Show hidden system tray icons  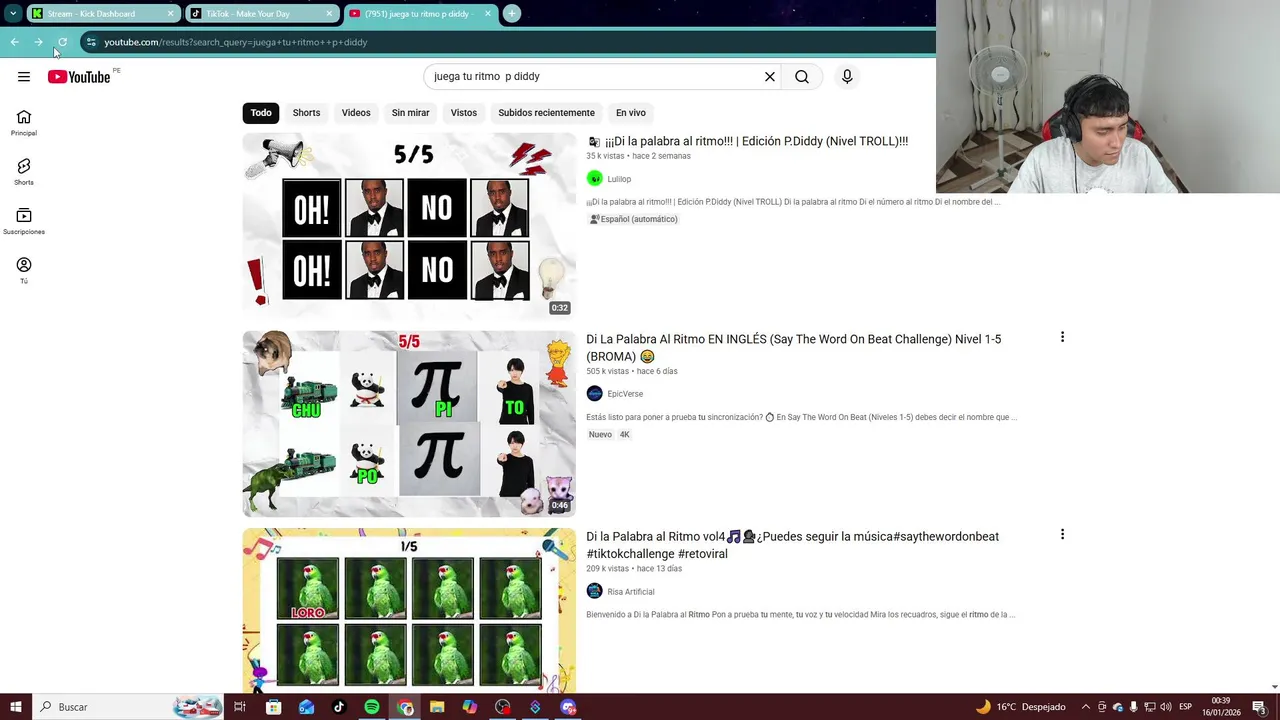pos(1086,707)
